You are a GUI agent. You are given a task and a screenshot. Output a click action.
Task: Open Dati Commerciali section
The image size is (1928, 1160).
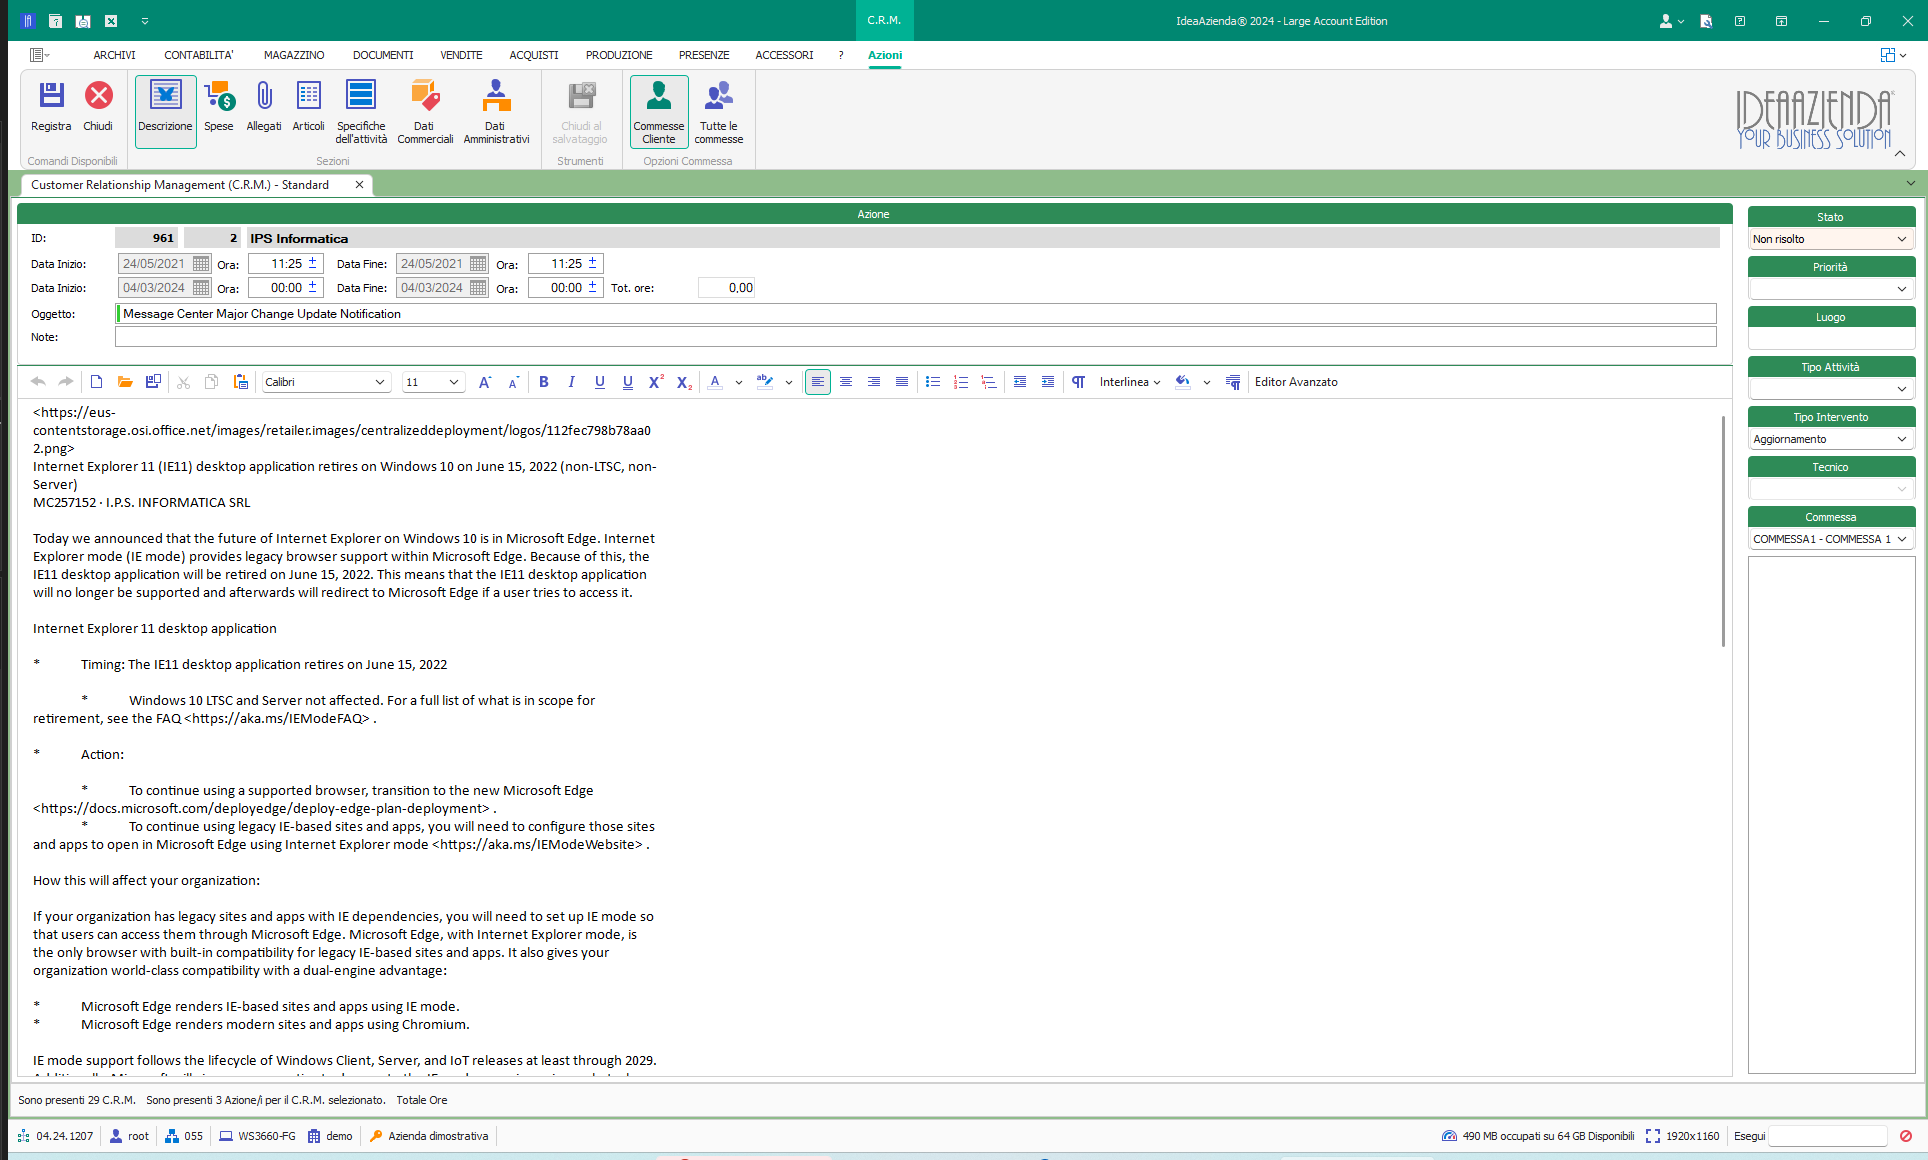coord(425,112)
